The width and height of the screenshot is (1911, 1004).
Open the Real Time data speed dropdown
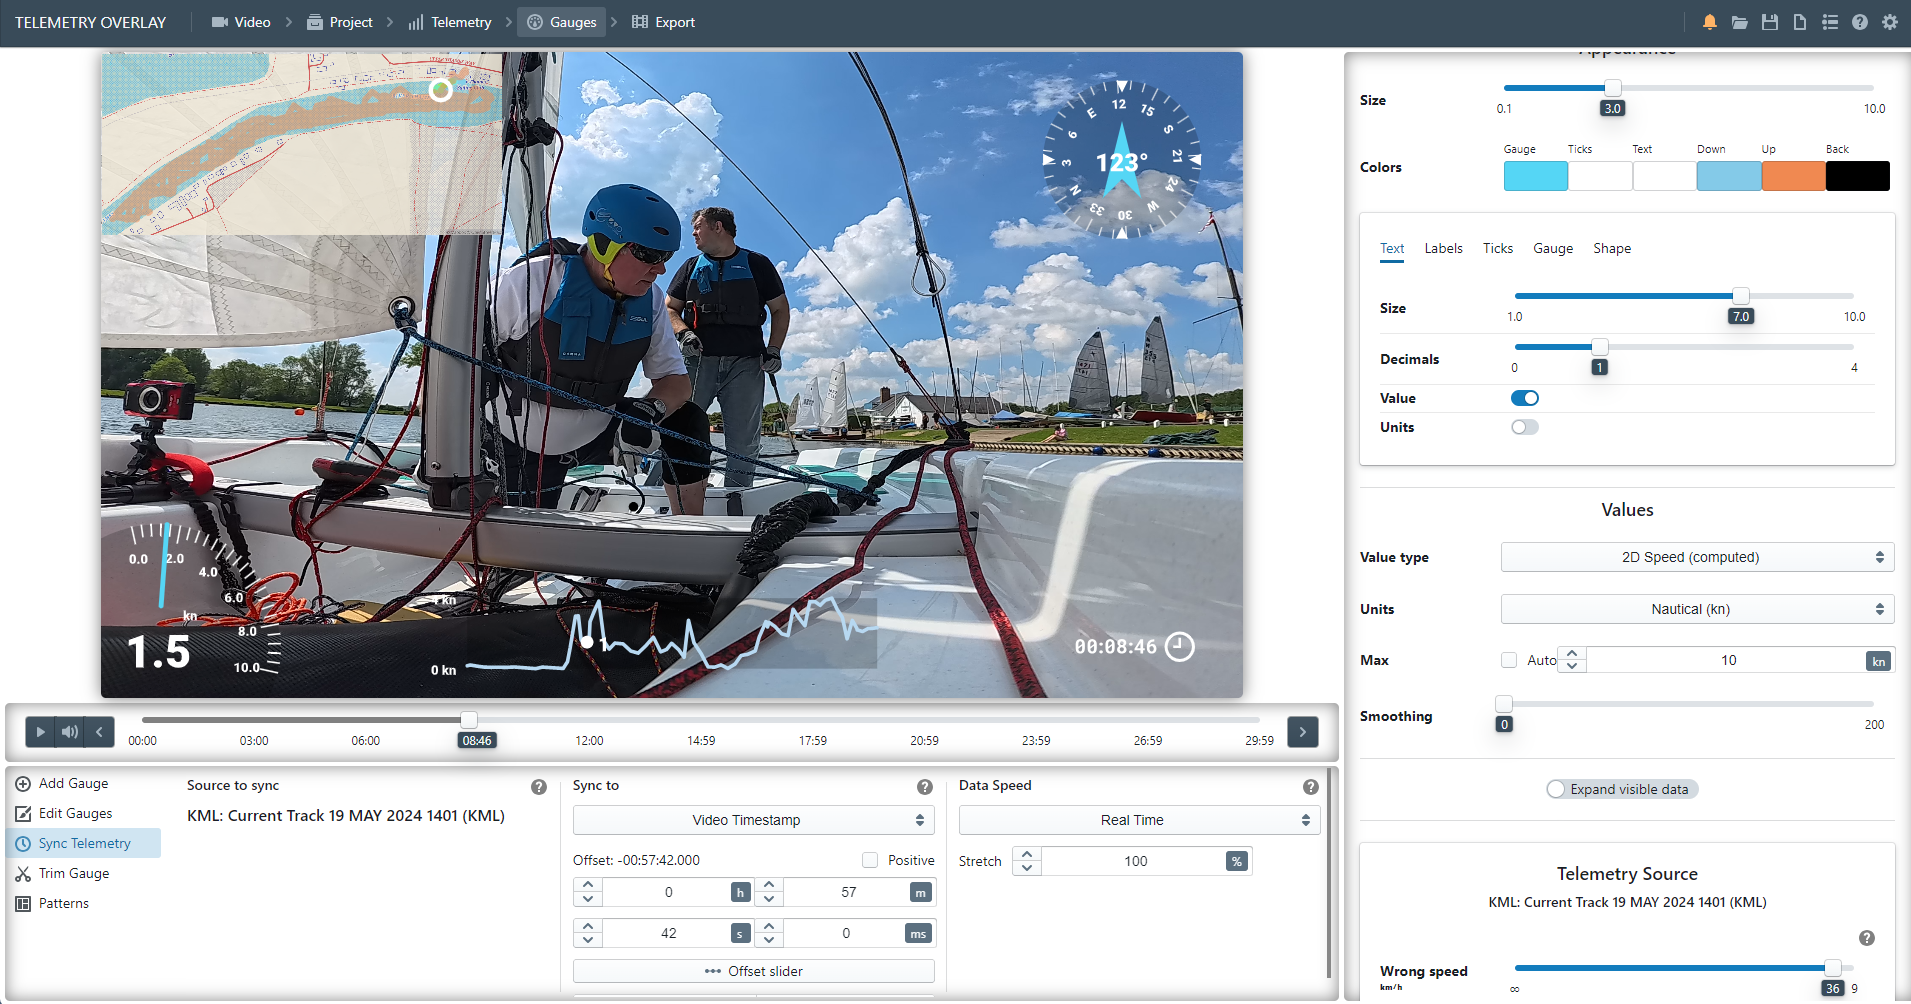tap(1139, 820)
